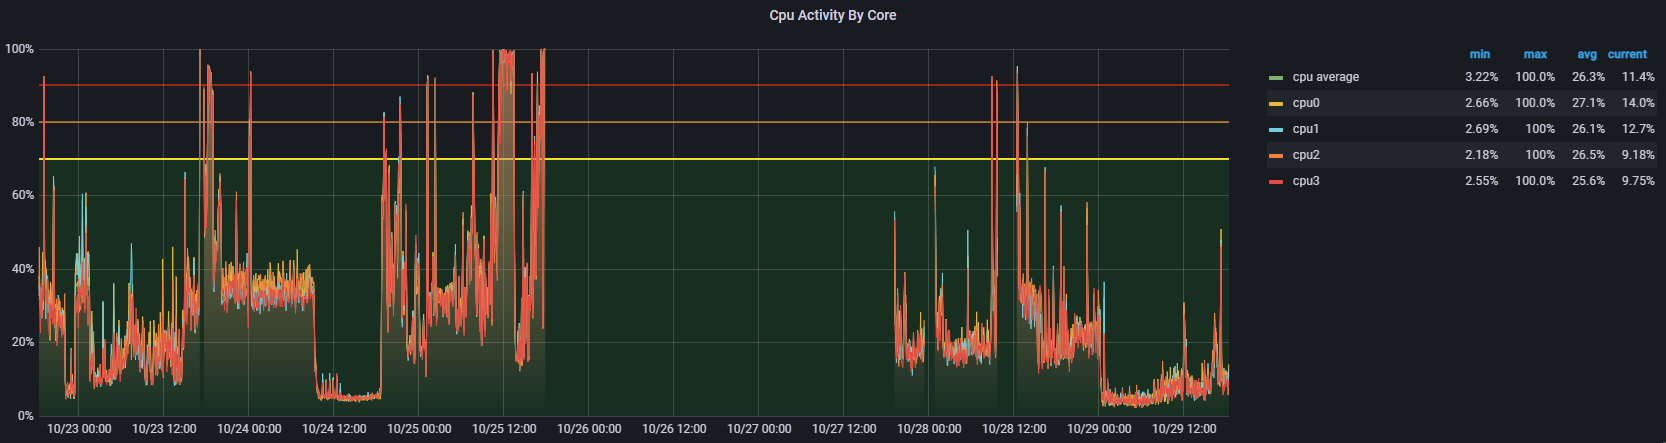Screen dimensions: 1666x443
Task: Toggle cpu3 series in legend
Action: point(1306,181)
